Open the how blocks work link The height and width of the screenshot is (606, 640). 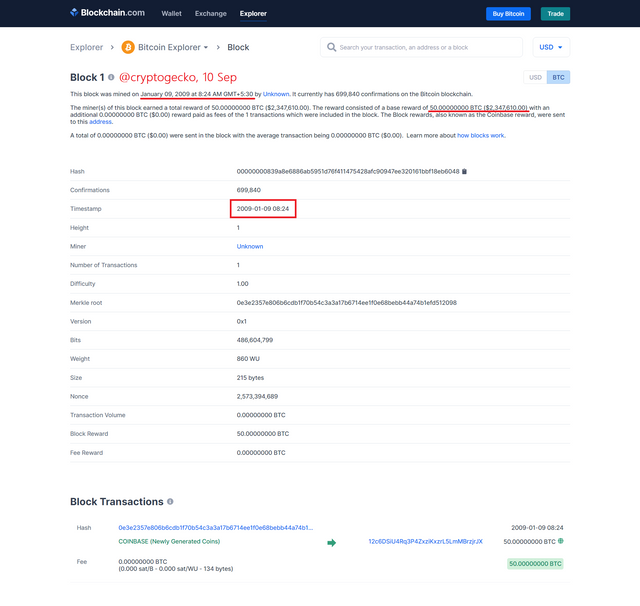(481, 135)
